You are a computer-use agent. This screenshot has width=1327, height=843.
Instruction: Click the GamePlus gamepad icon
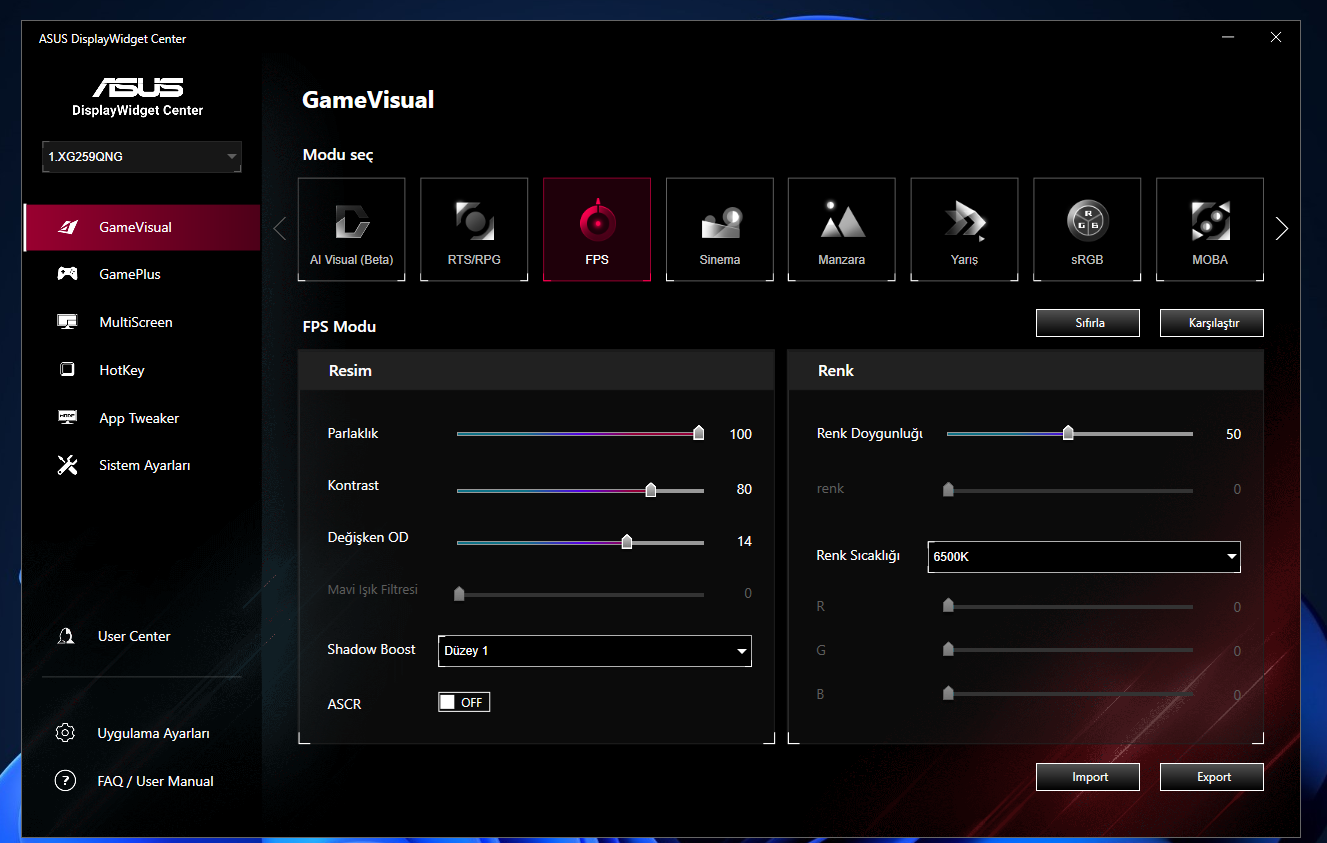click(x=67, y=274)
